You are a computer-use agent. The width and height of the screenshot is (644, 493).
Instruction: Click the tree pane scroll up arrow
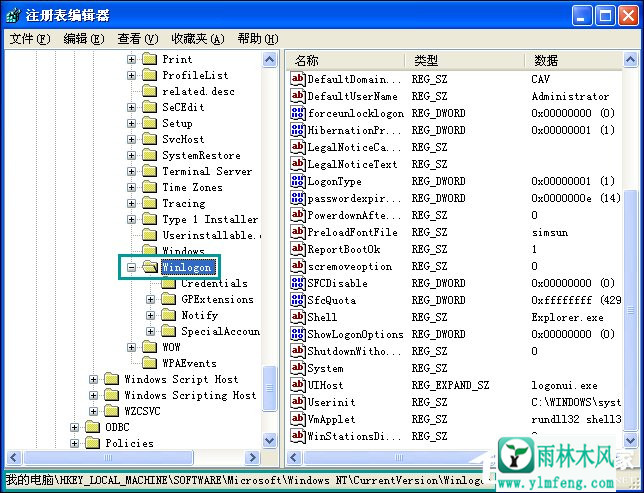[269, 60]
